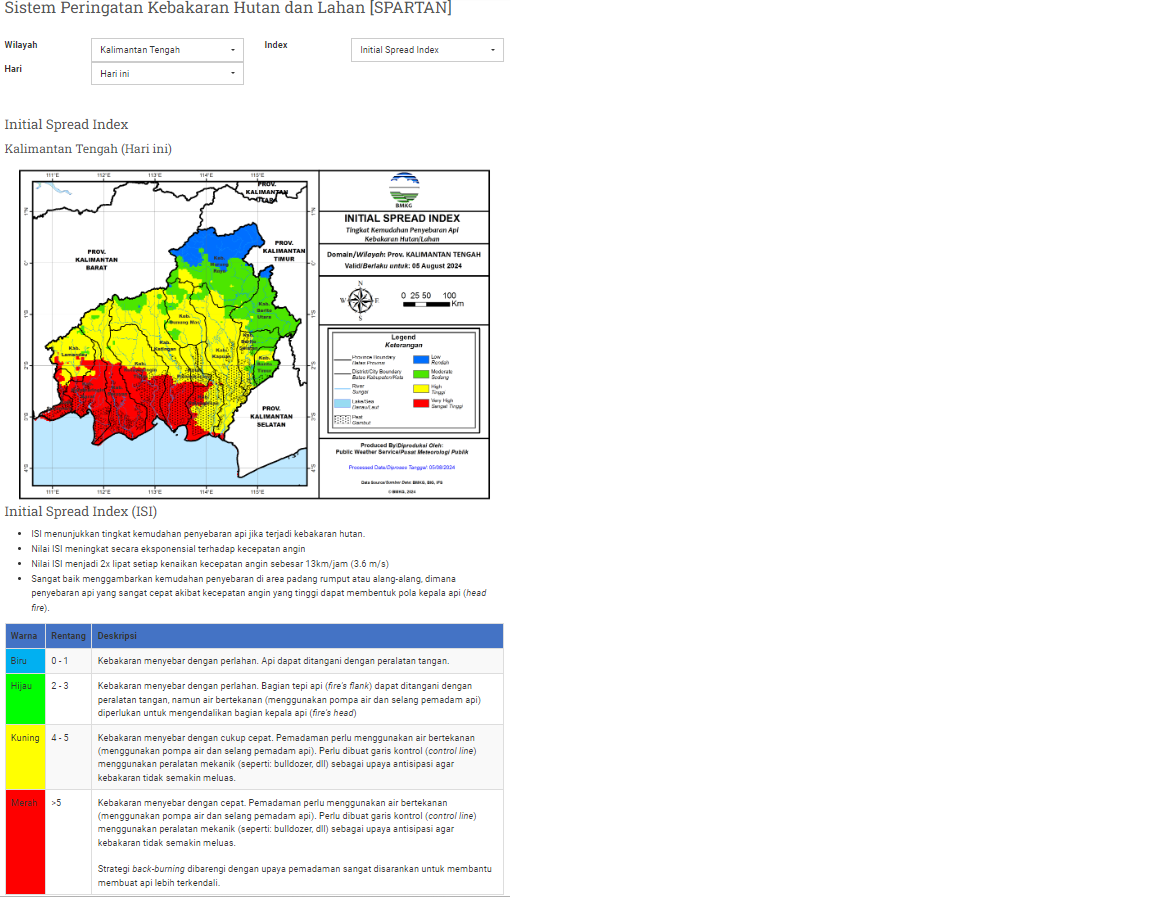Click the range value 2 - 3
Viewport: 1152px width, 897px height.
click(60, 686)
